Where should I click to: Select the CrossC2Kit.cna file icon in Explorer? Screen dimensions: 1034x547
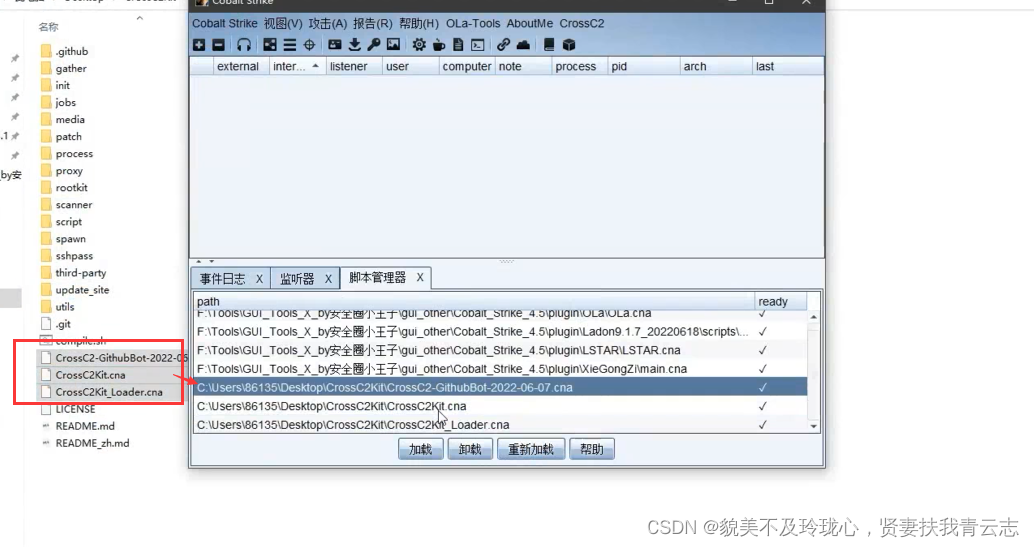[46, 375]
